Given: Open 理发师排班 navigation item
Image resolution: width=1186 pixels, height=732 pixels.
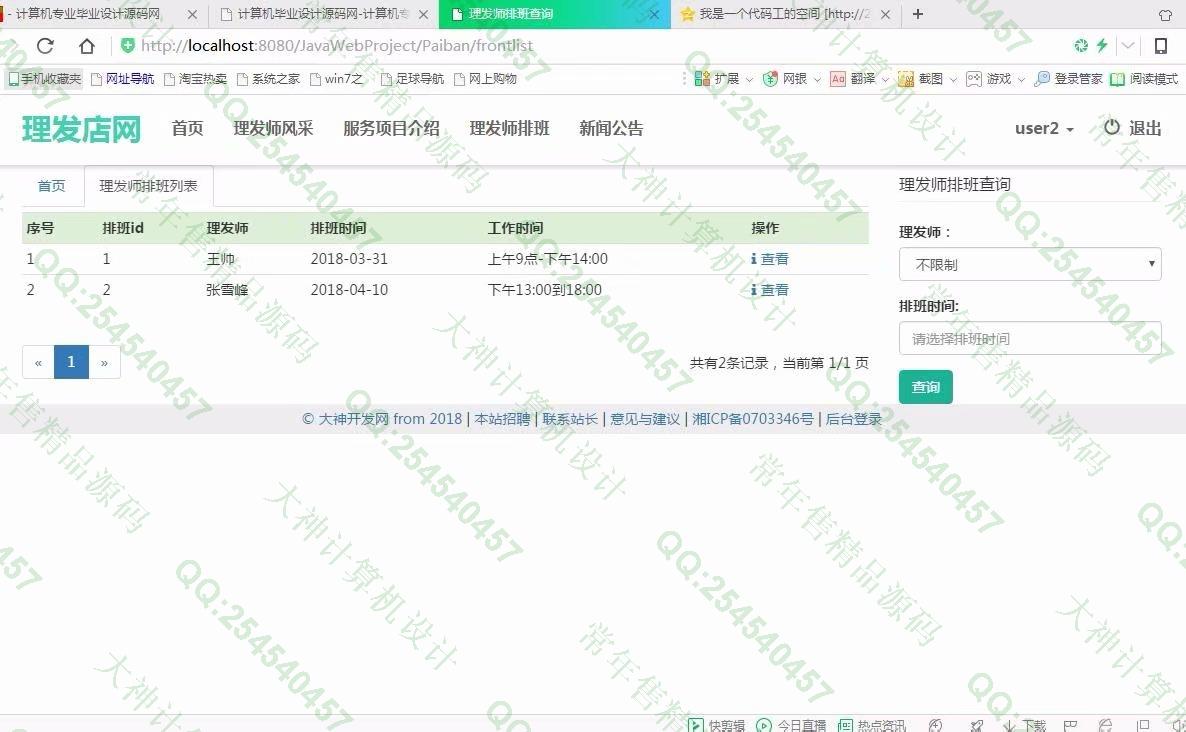Looking at the screenshot, I should coord(509,128).
